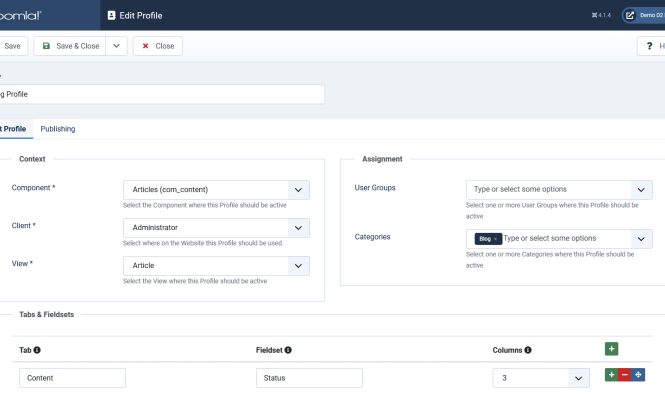Click the Fieldset input field containing Status
665x400 pixels.
coord(309,378)
